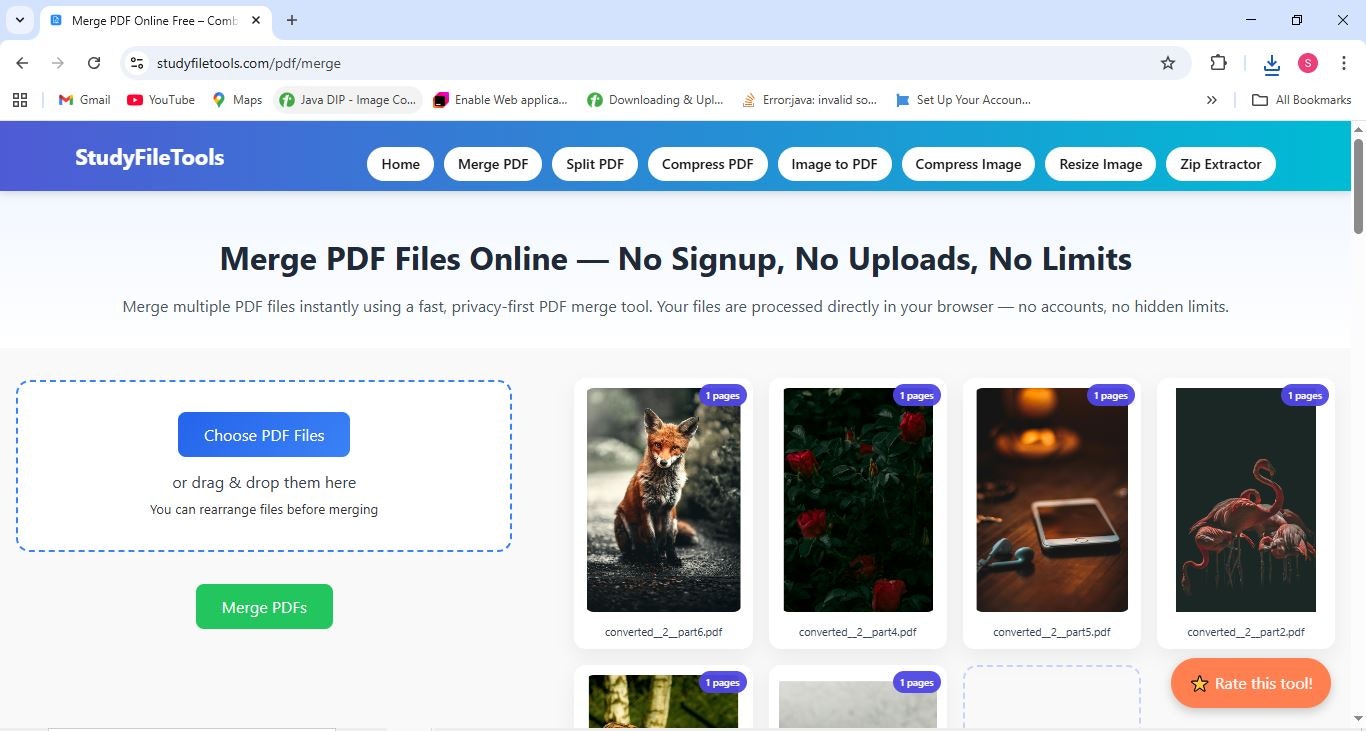Viewport: 1366px width, 731px height.
Task: Go back to the previous page
Action: [x=22, y=62]
